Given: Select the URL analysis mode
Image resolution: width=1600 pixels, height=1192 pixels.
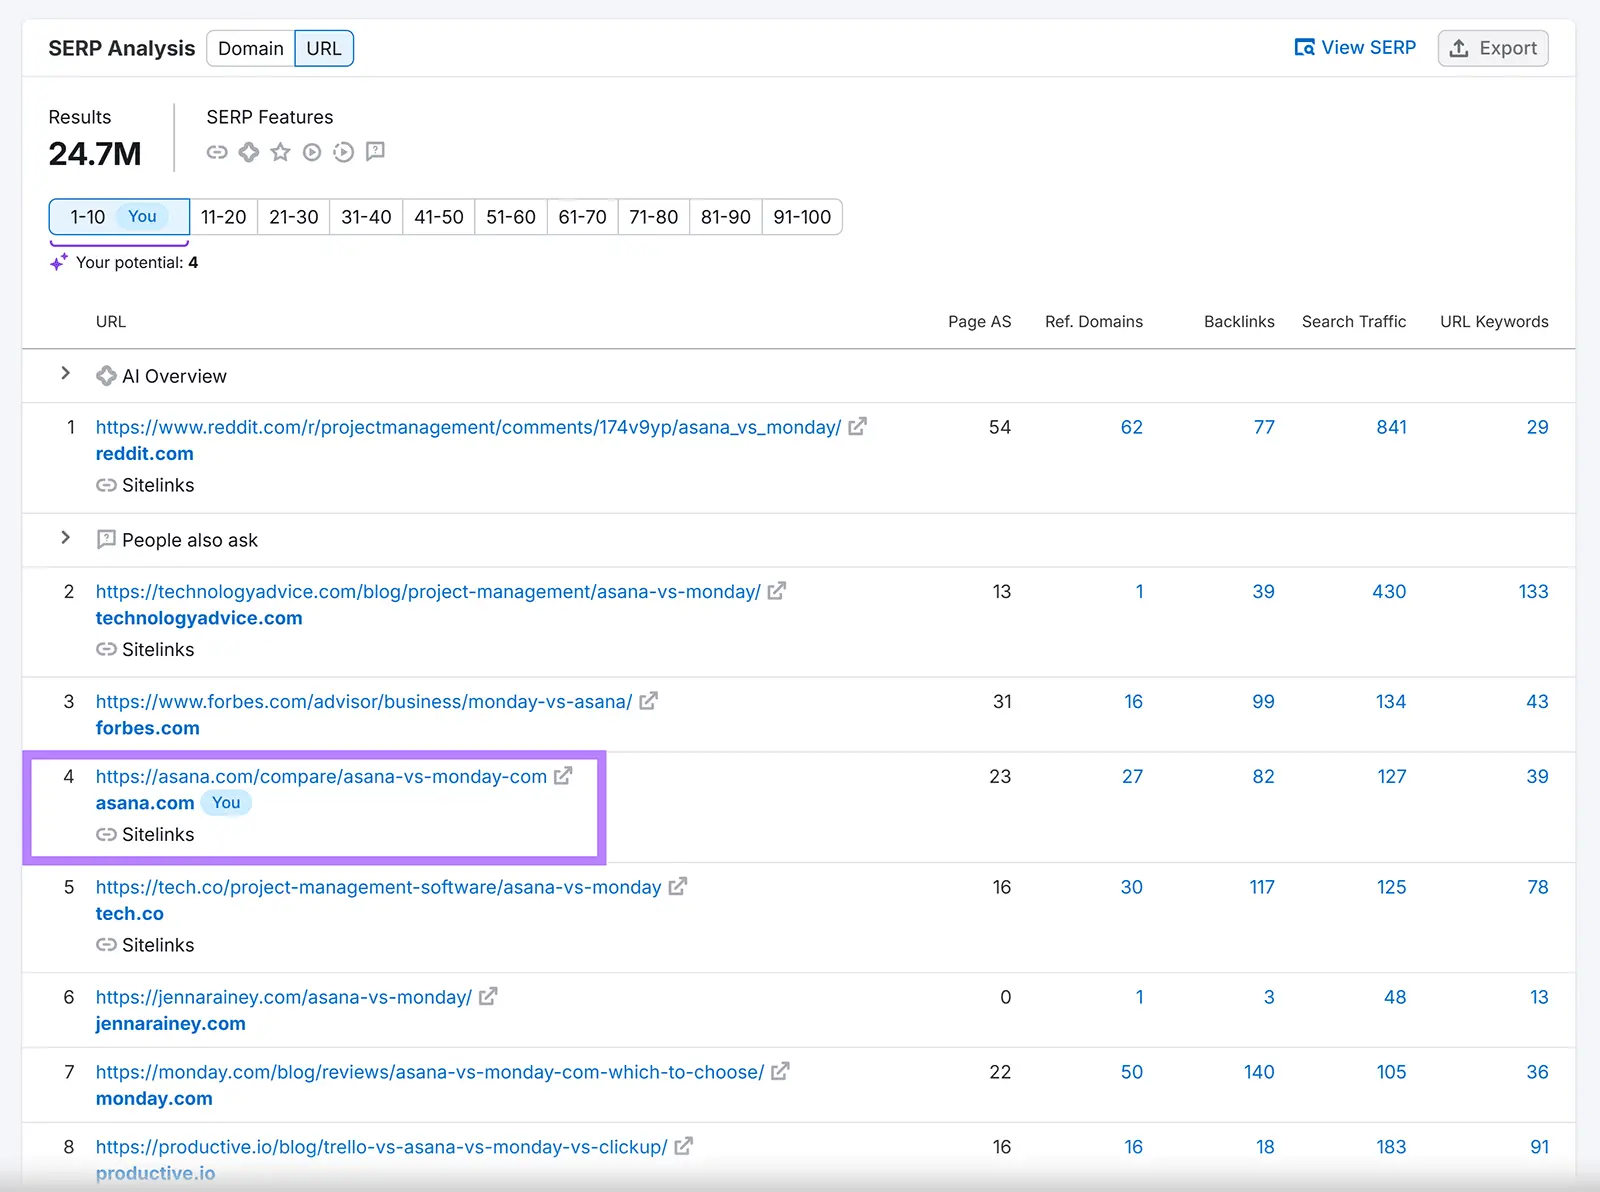Looking at the screenshot, I should point(324,47).
